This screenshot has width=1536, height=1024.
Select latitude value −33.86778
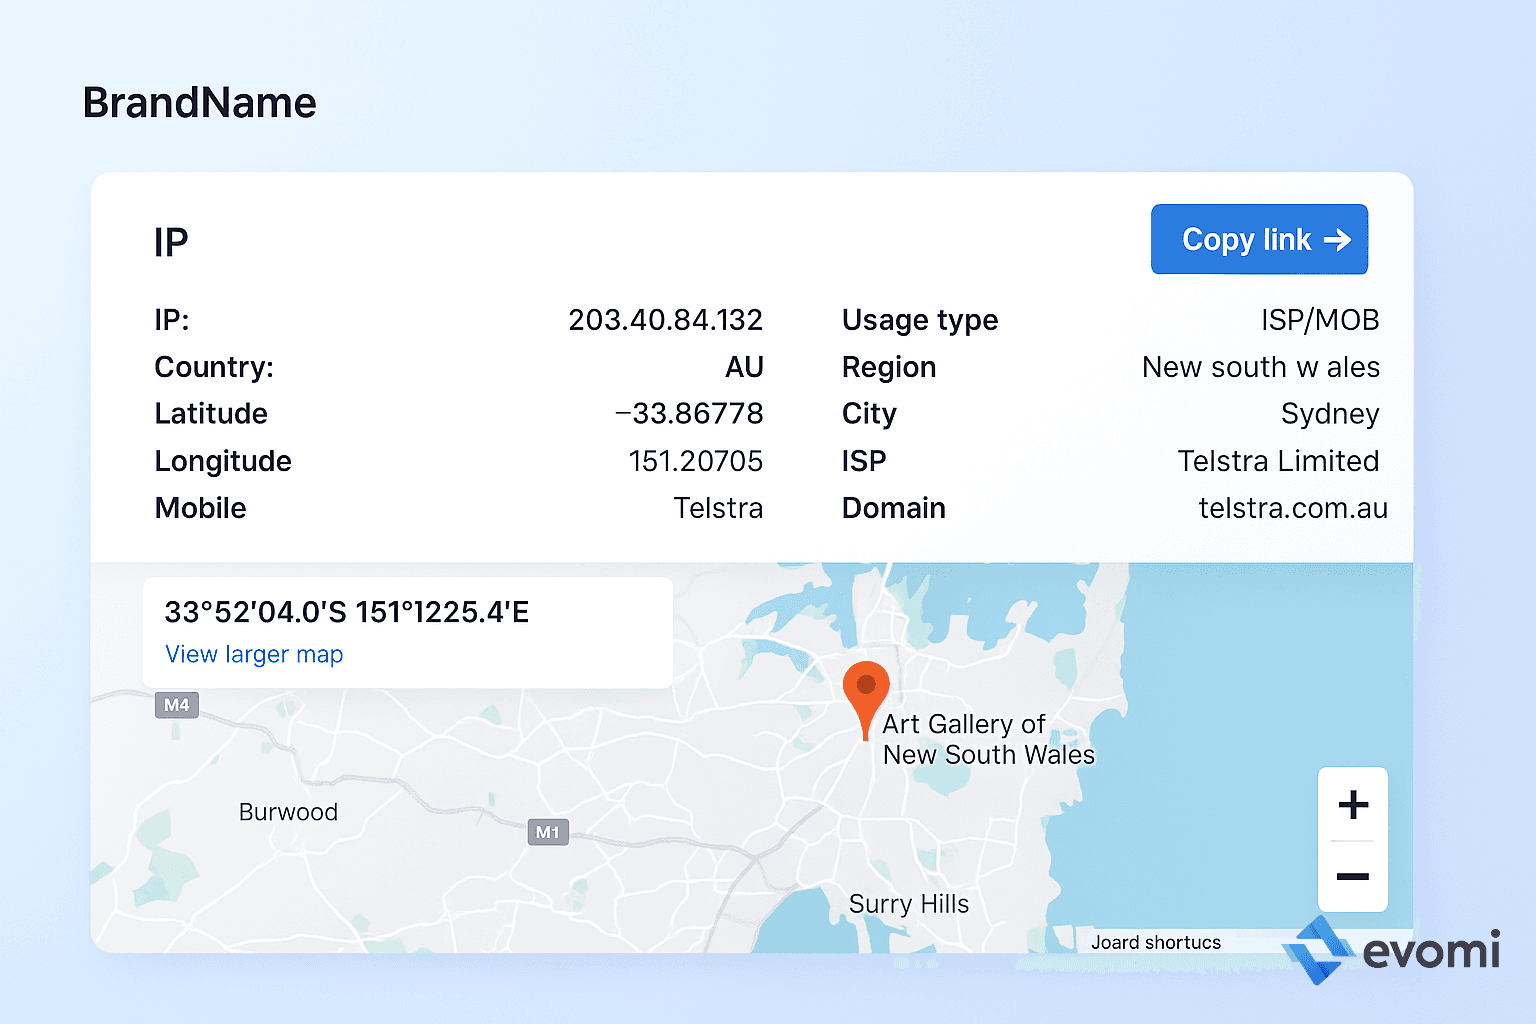click(x=689, y=413)
